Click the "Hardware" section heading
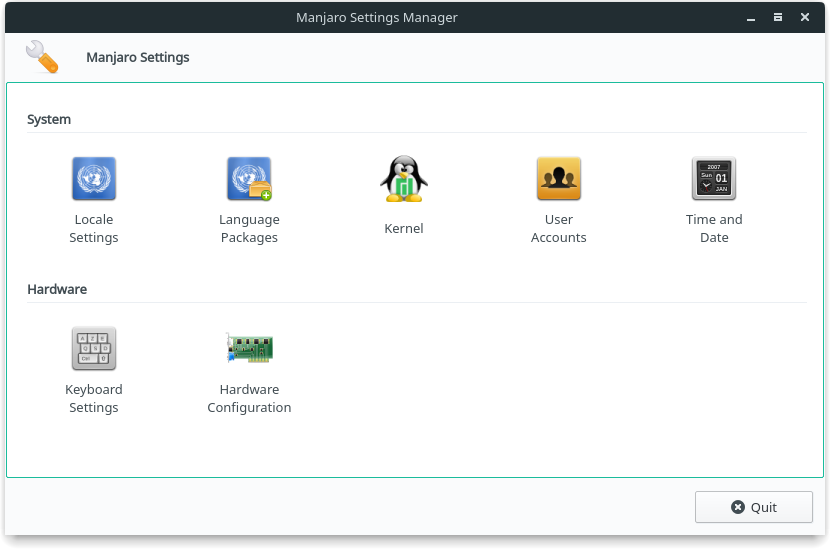Viewport: 830px width, 549px height. (x=57, y=289)
